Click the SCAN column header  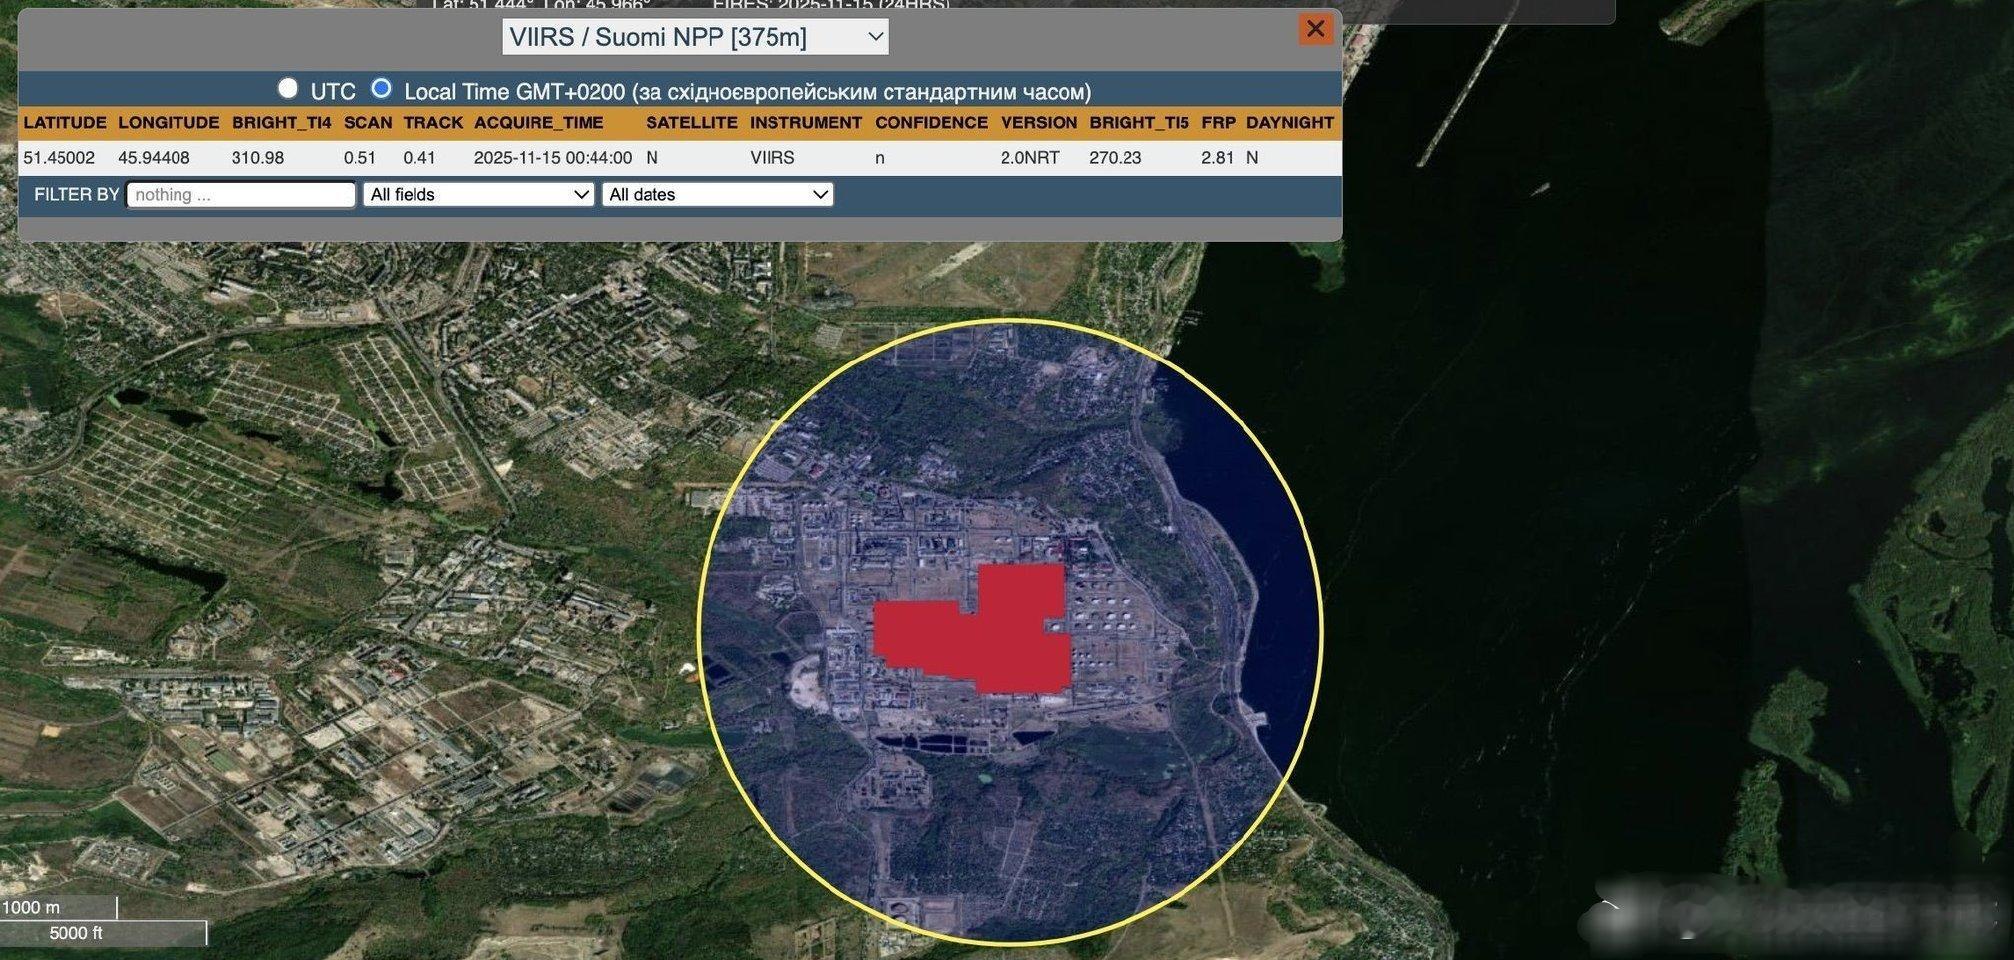[368, 123]
